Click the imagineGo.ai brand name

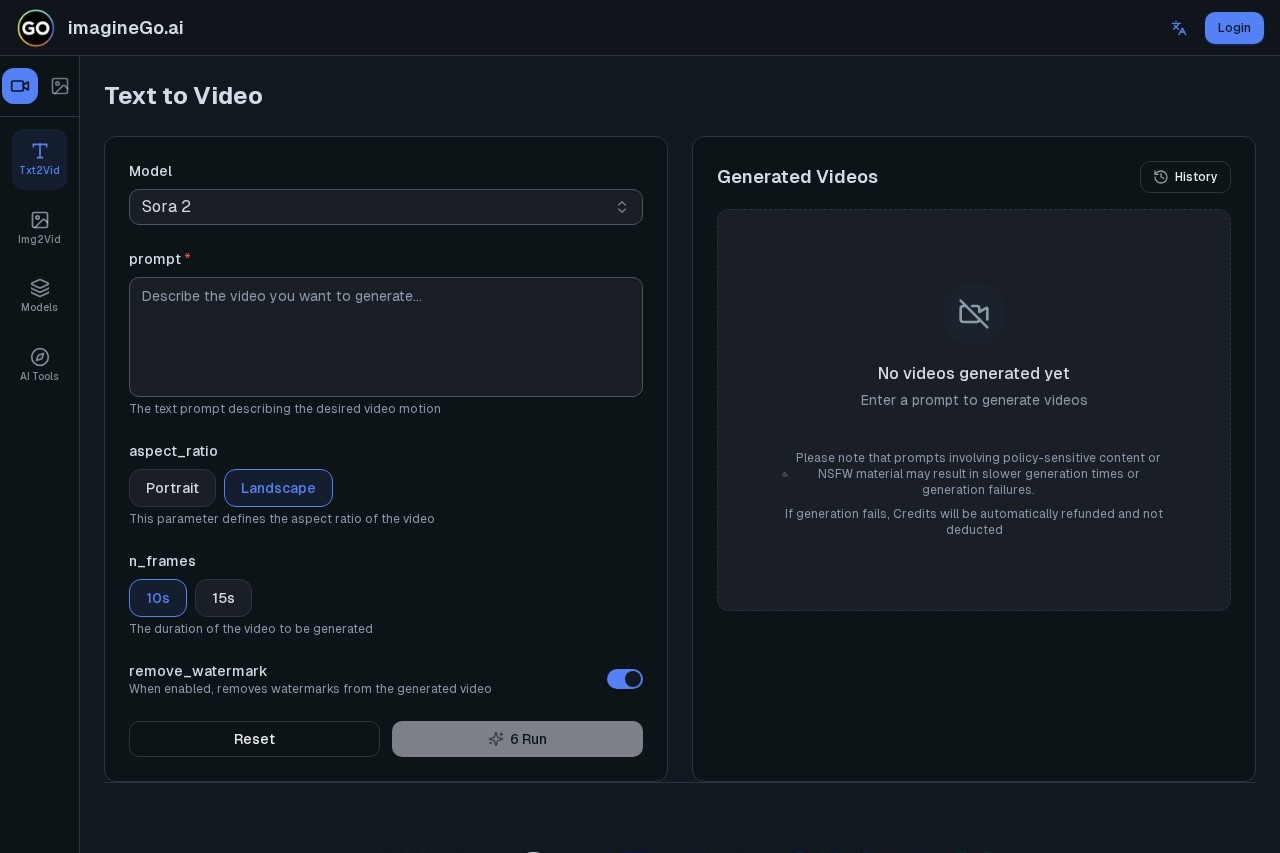125,28
